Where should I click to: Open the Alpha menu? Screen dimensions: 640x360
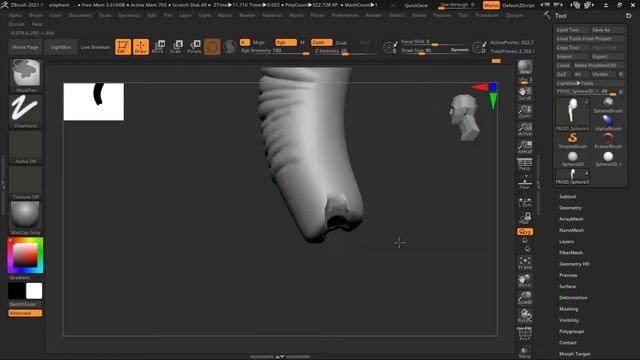pos(15,15)
